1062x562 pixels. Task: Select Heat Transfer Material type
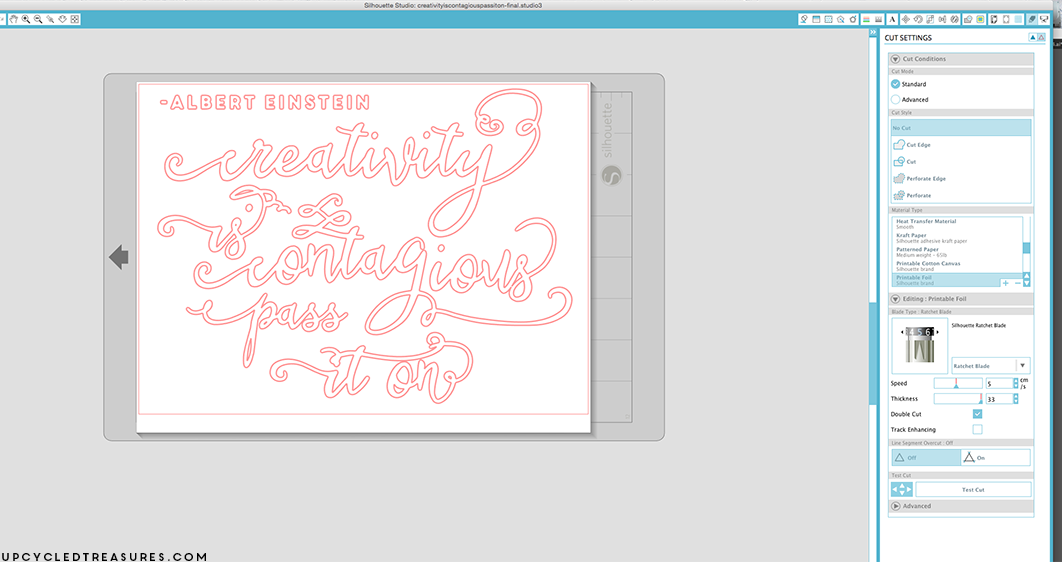point(957,224)
